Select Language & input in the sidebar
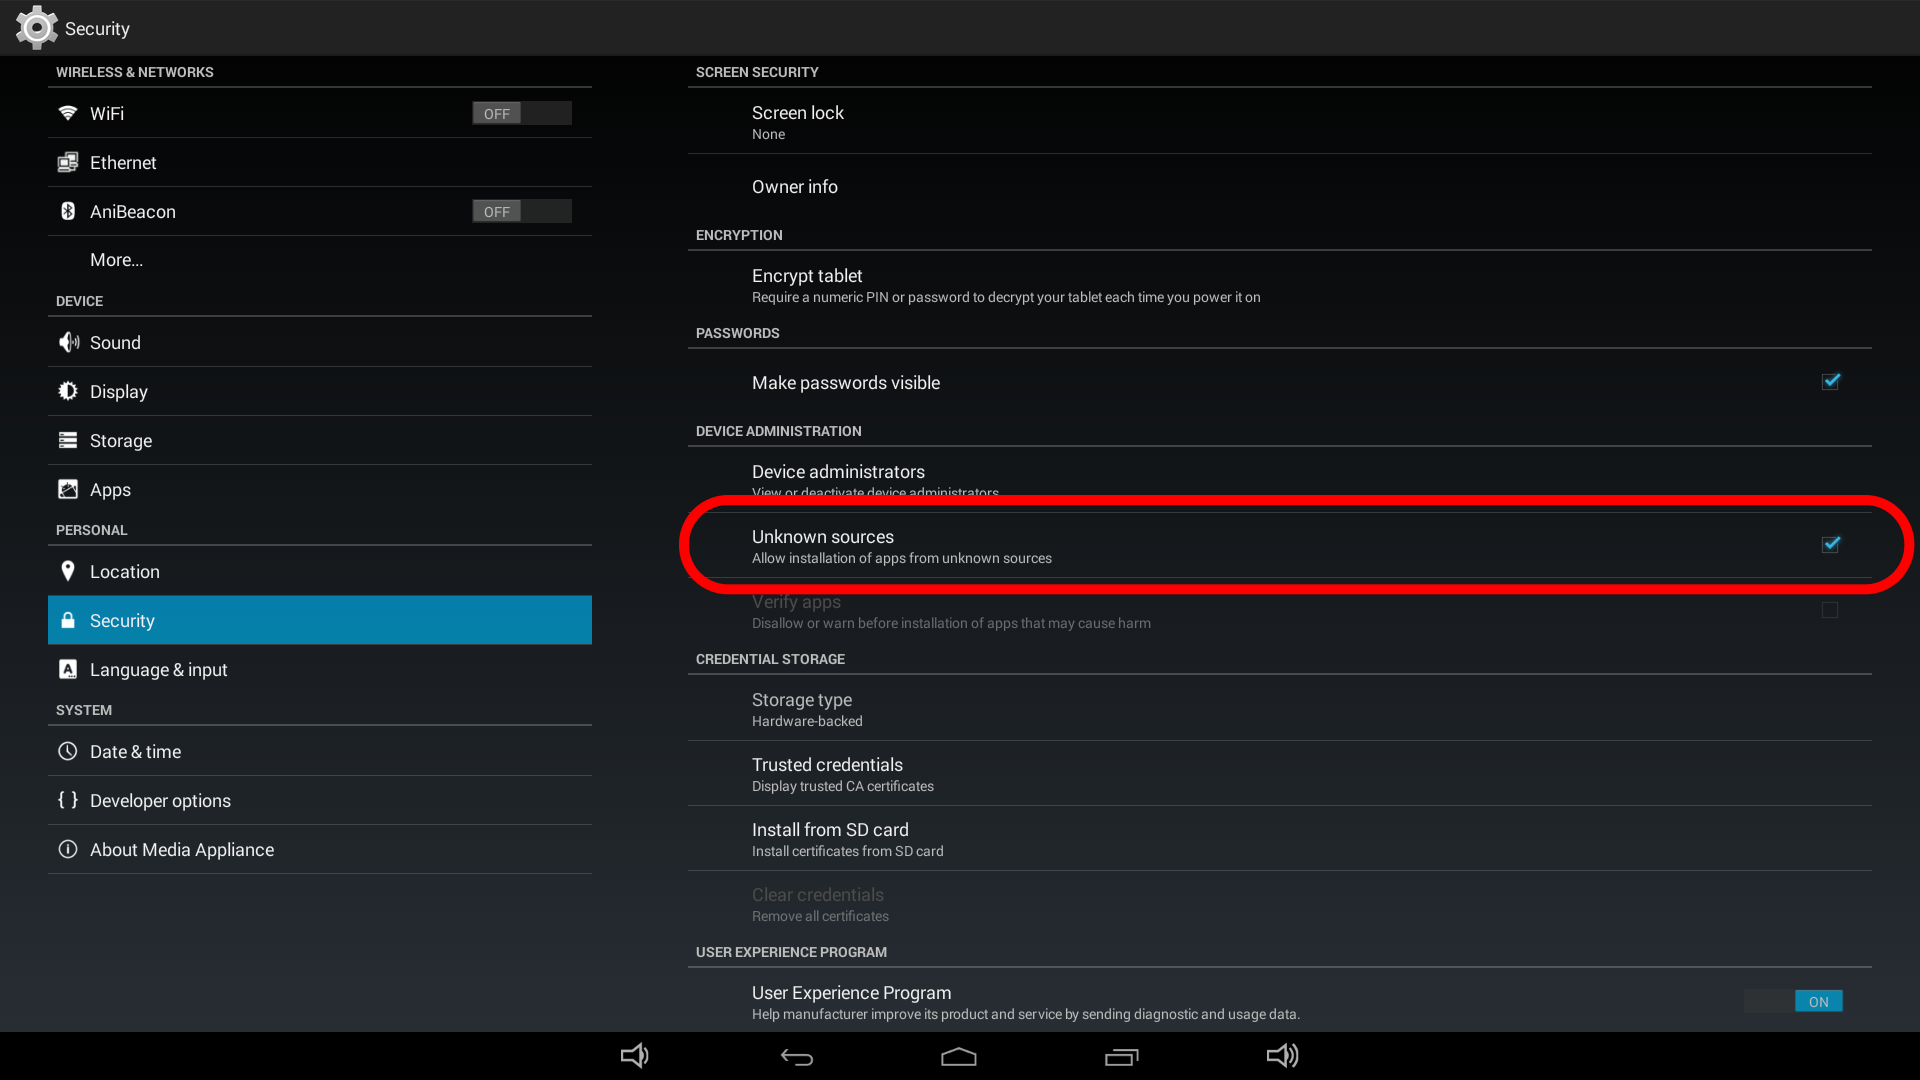The image size is (1920, 1080). (320, 670)
